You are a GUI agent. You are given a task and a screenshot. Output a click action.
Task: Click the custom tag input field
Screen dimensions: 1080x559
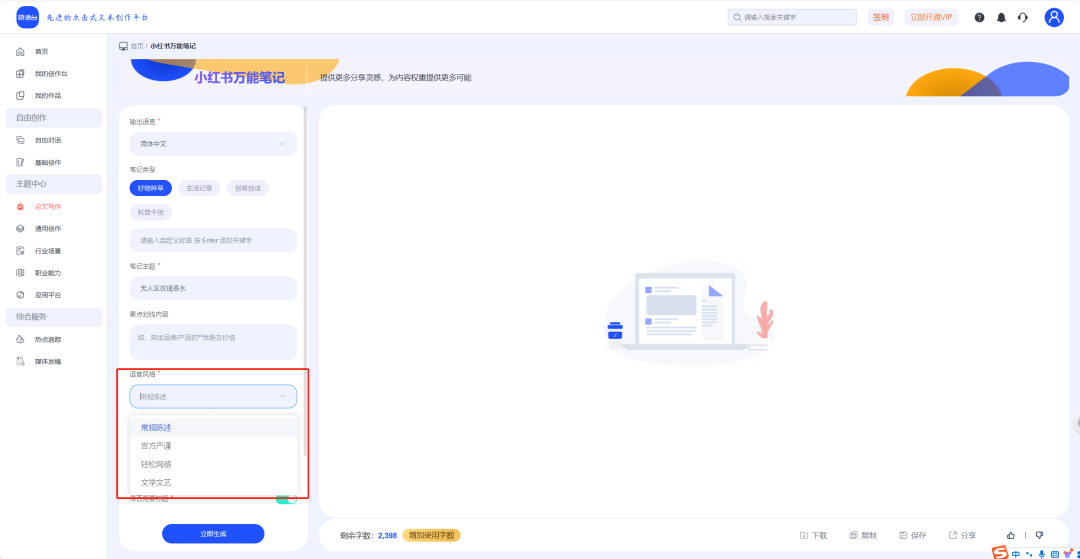click(x=213, y=240)
